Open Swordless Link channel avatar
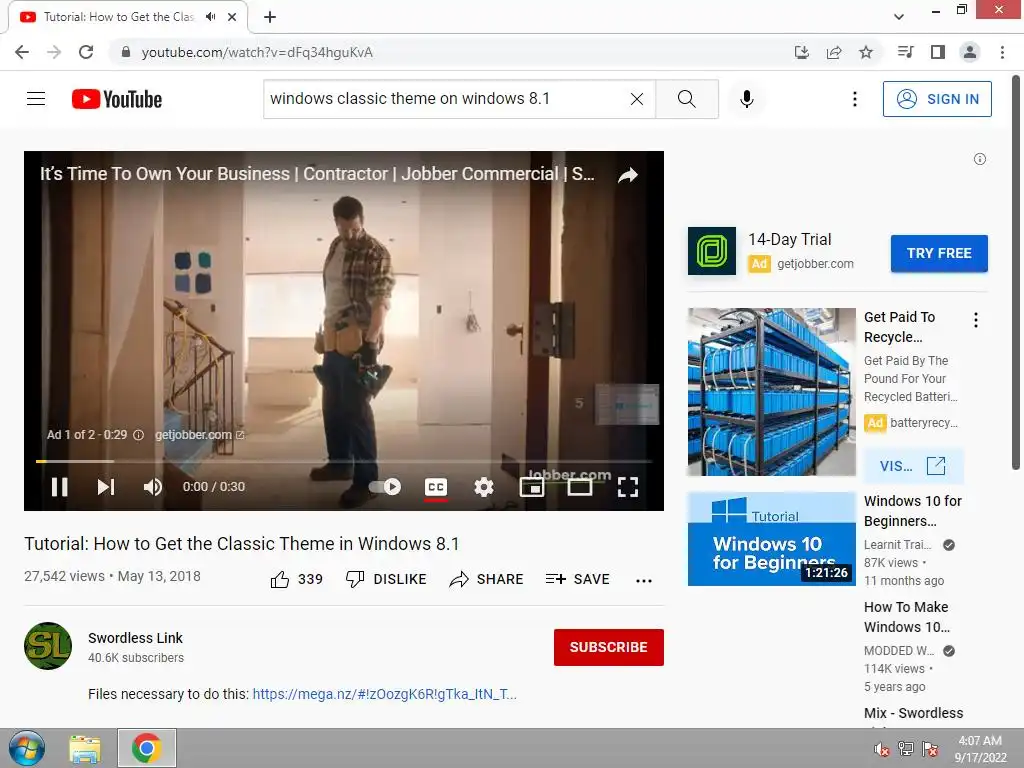Image resolution: width=1024 pixels, height=768 pixels. click(x=48, y=646)
